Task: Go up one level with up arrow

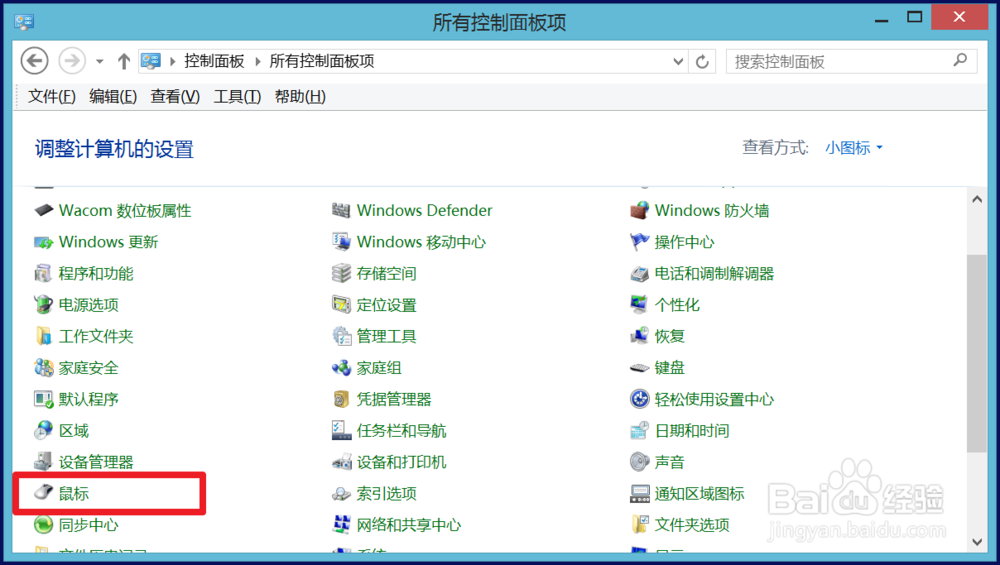Action: [x=124, y=61]
